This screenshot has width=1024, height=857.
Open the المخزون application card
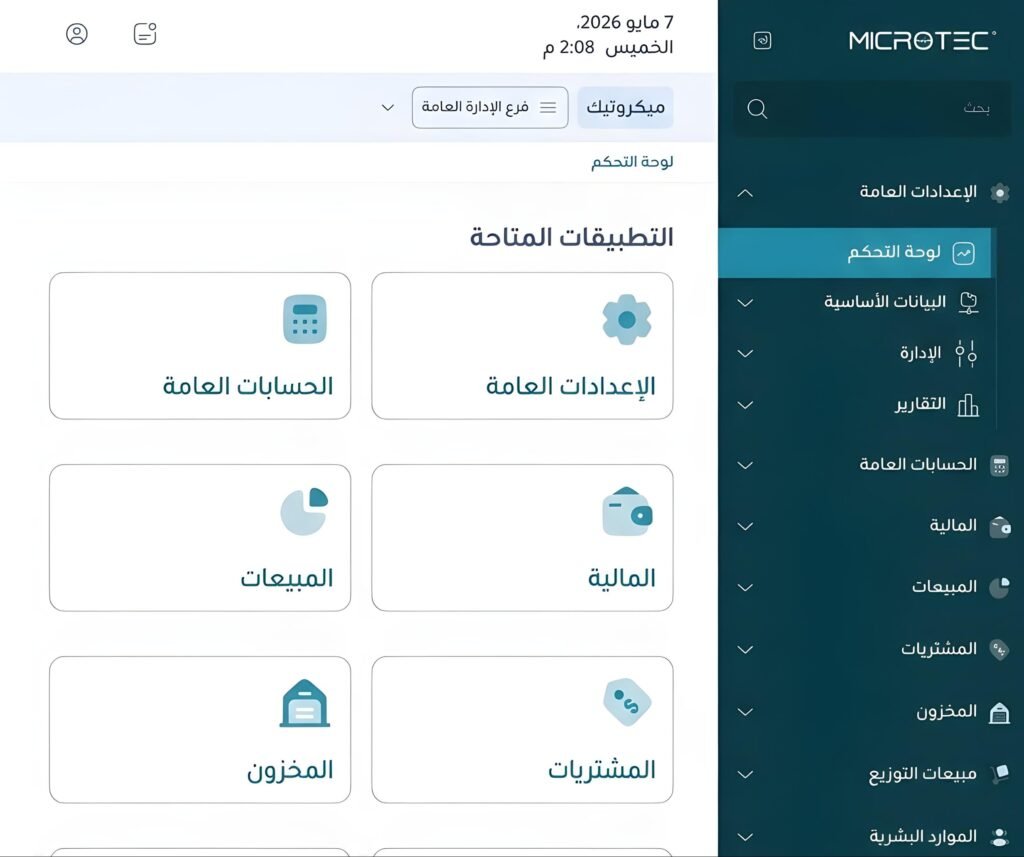(x=200, y=730)
